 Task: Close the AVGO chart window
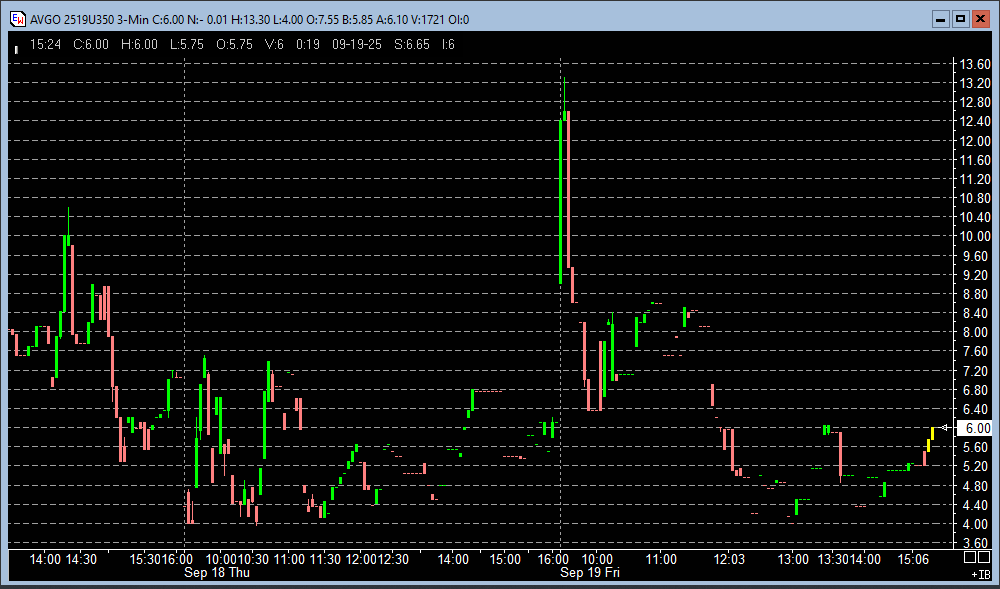[x=980, y=19]
